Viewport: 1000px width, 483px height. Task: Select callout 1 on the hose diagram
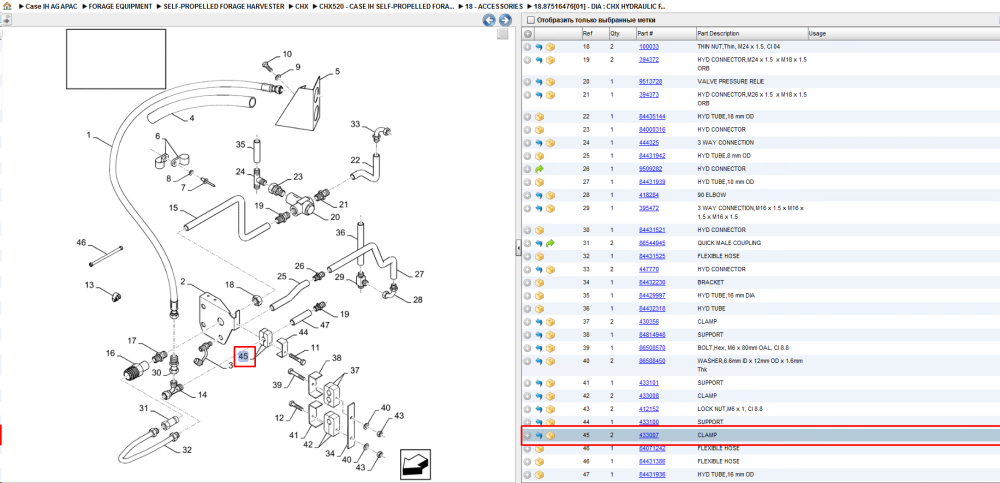[x=89, y=135]
